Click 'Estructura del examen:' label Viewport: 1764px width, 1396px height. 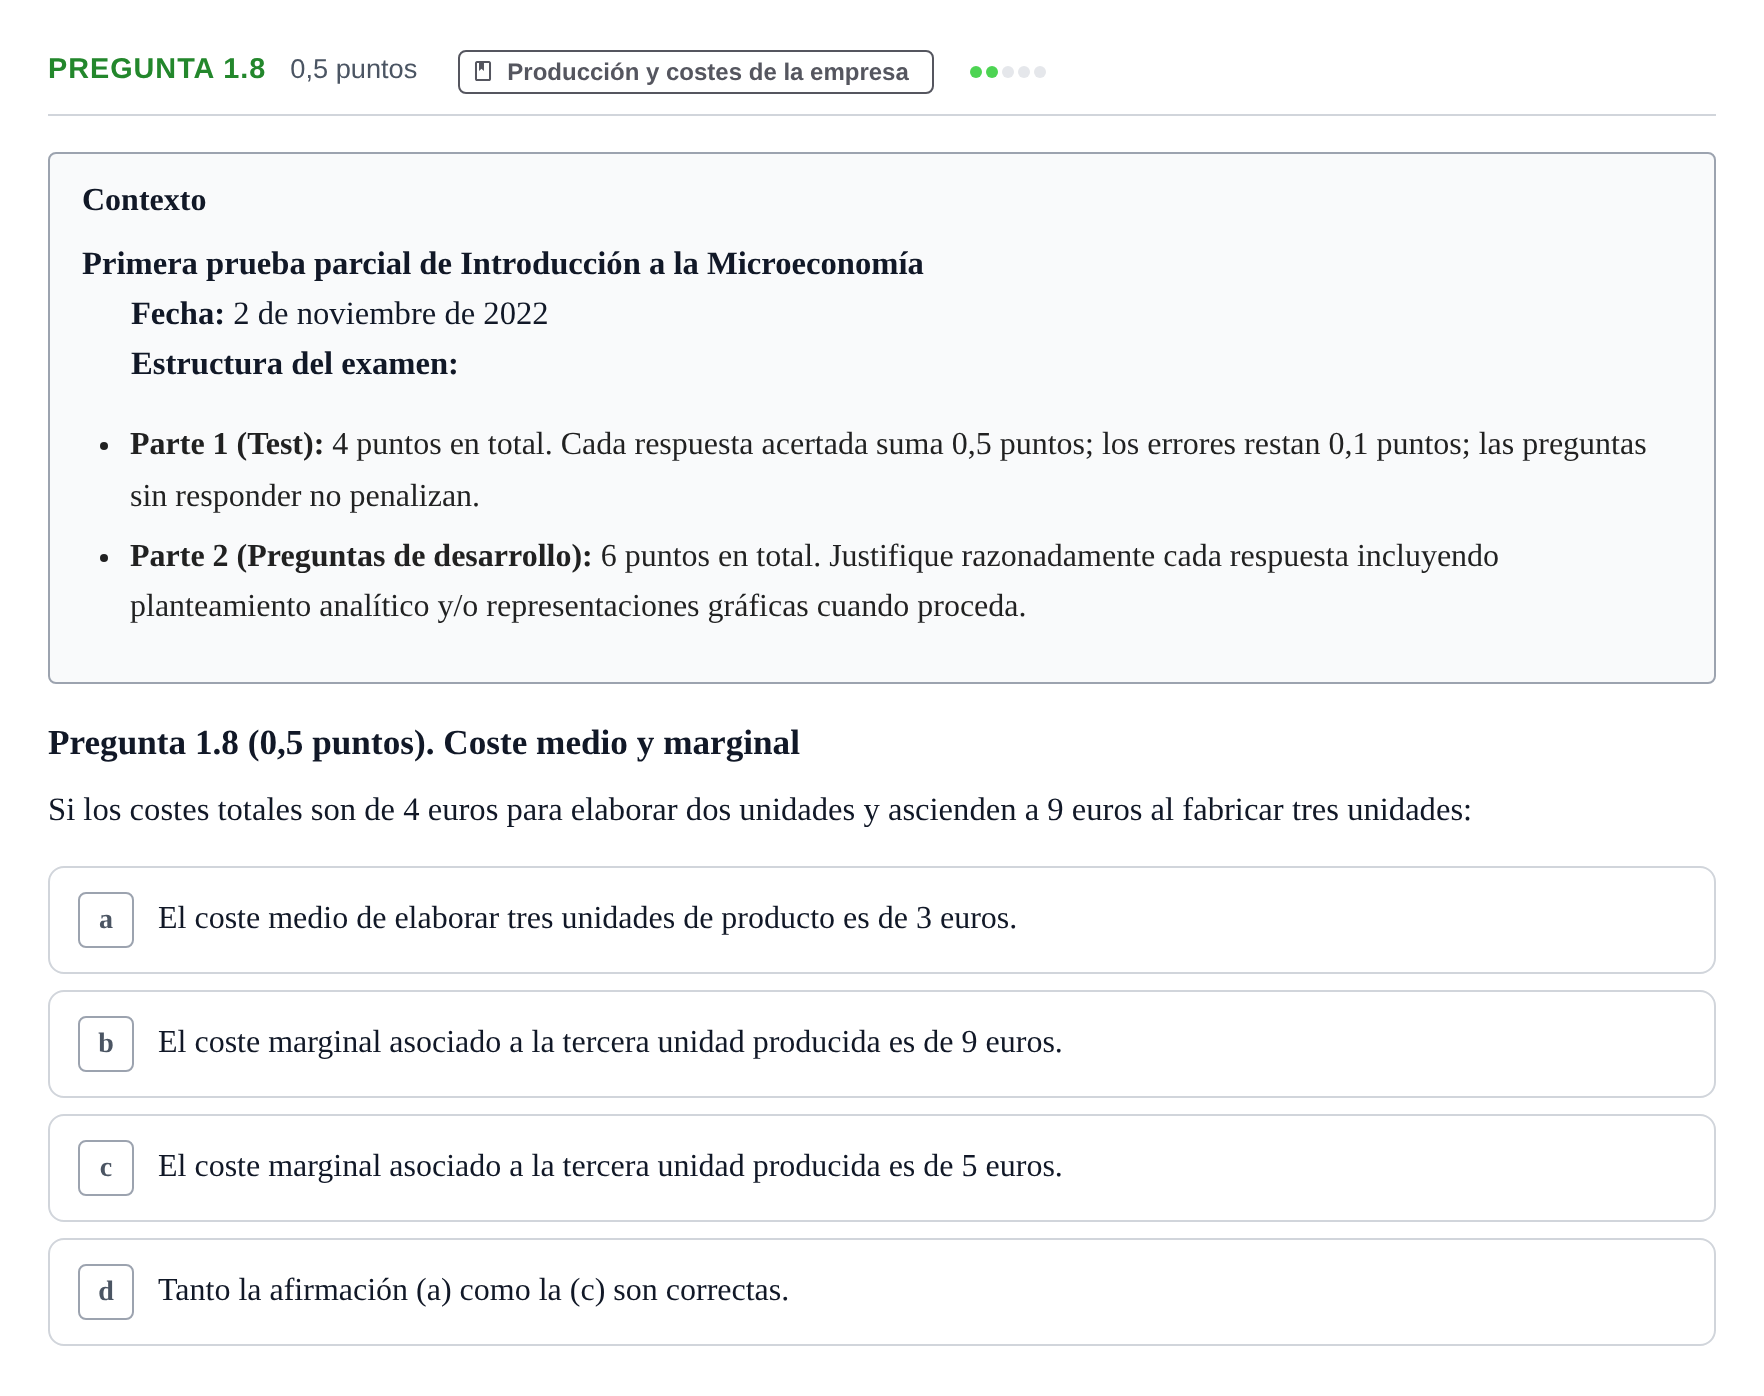(x=294, y=364)
